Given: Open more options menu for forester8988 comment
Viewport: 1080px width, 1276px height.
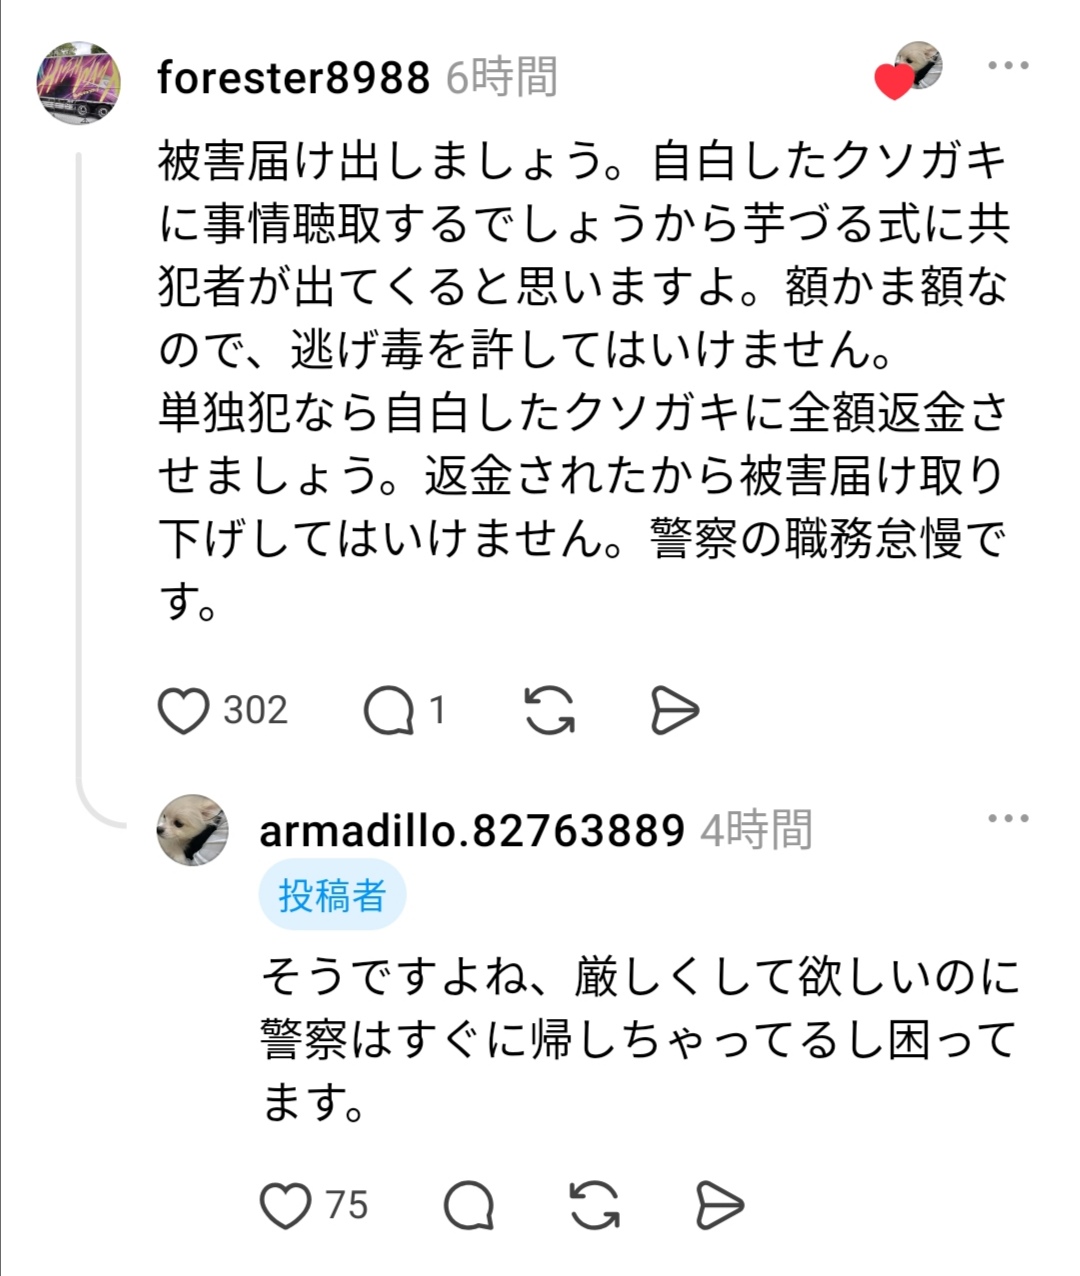Looking at the screenshot, I should (1008, 66).
